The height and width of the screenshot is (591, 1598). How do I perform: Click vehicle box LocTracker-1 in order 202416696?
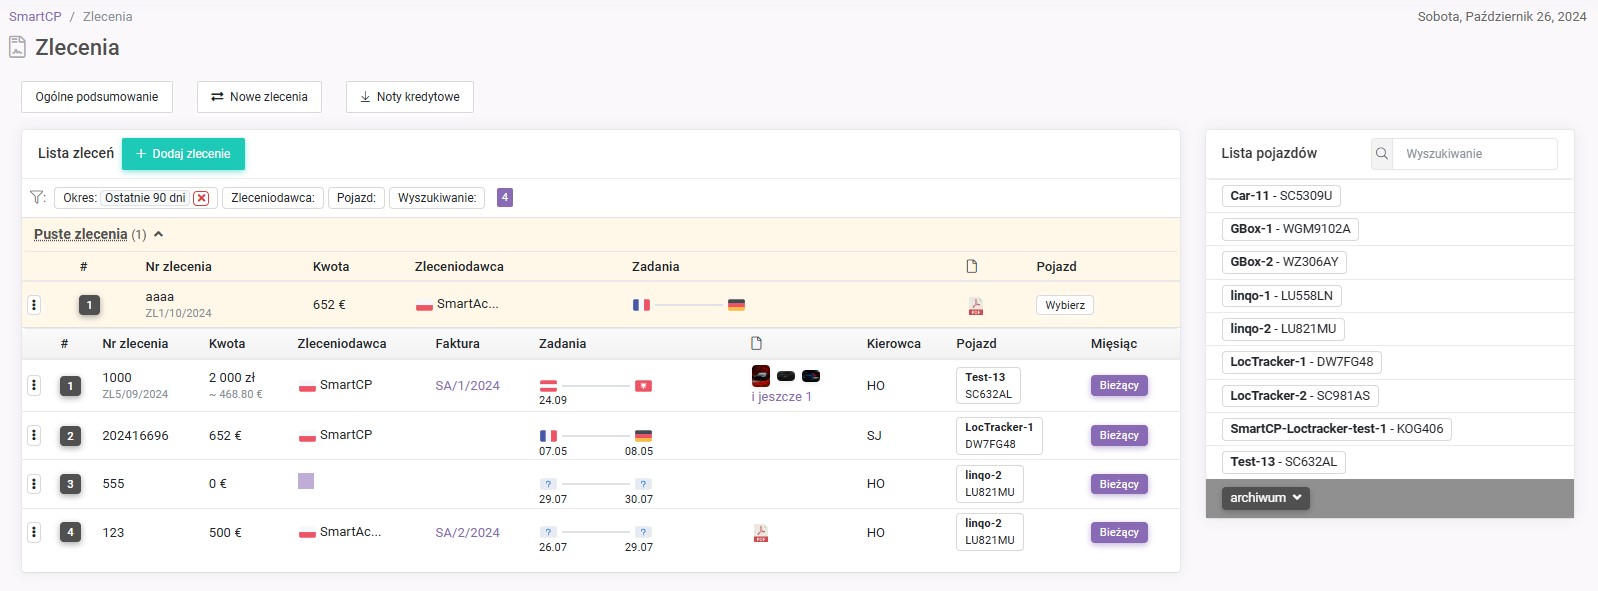pos(999,435)
